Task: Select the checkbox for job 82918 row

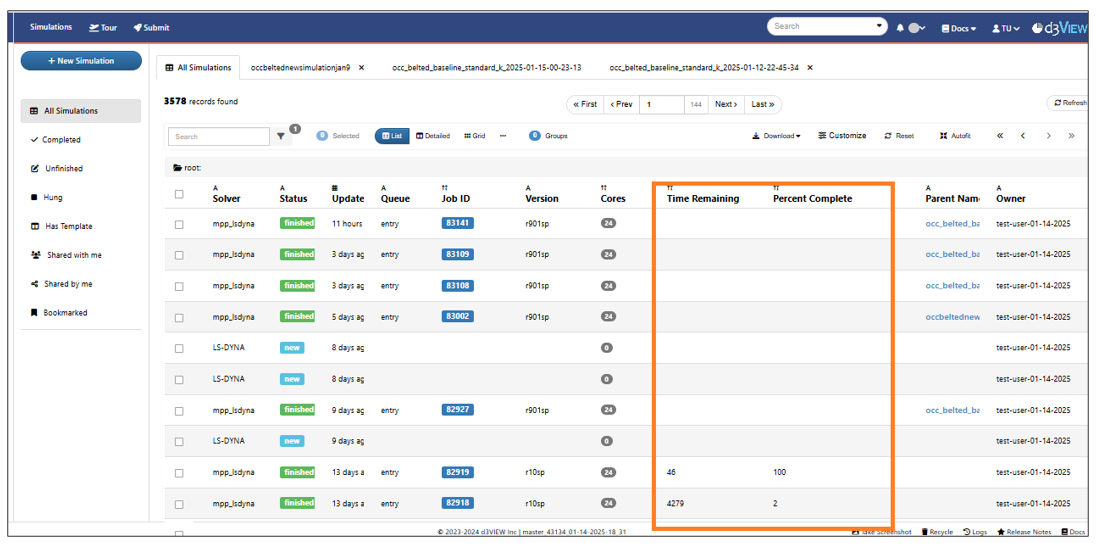Action: pyautogui.click(x=179, y=504)
